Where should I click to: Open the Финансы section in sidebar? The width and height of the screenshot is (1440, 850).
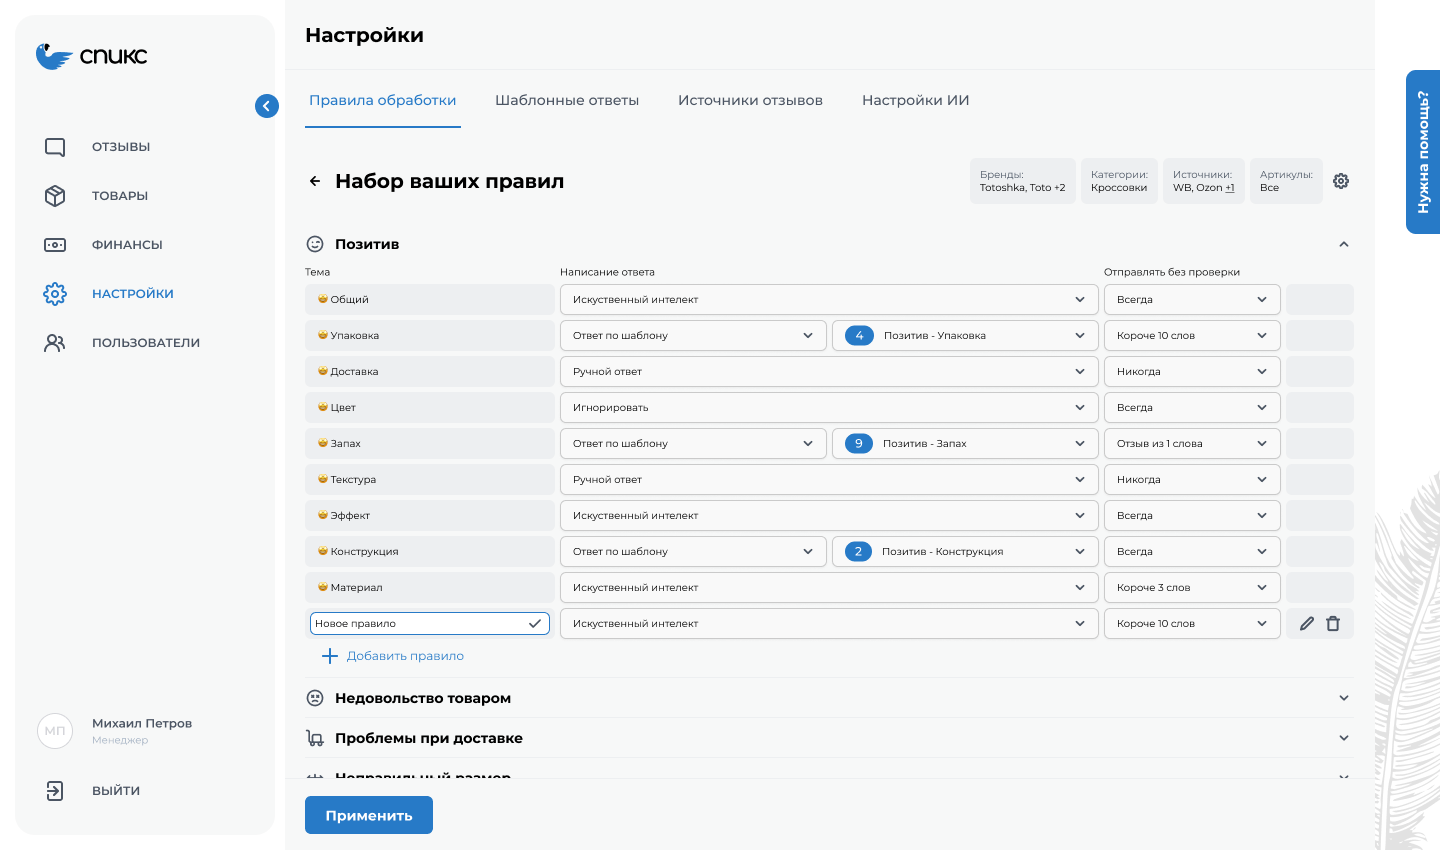pyautogui.click(x=120, y=244)
